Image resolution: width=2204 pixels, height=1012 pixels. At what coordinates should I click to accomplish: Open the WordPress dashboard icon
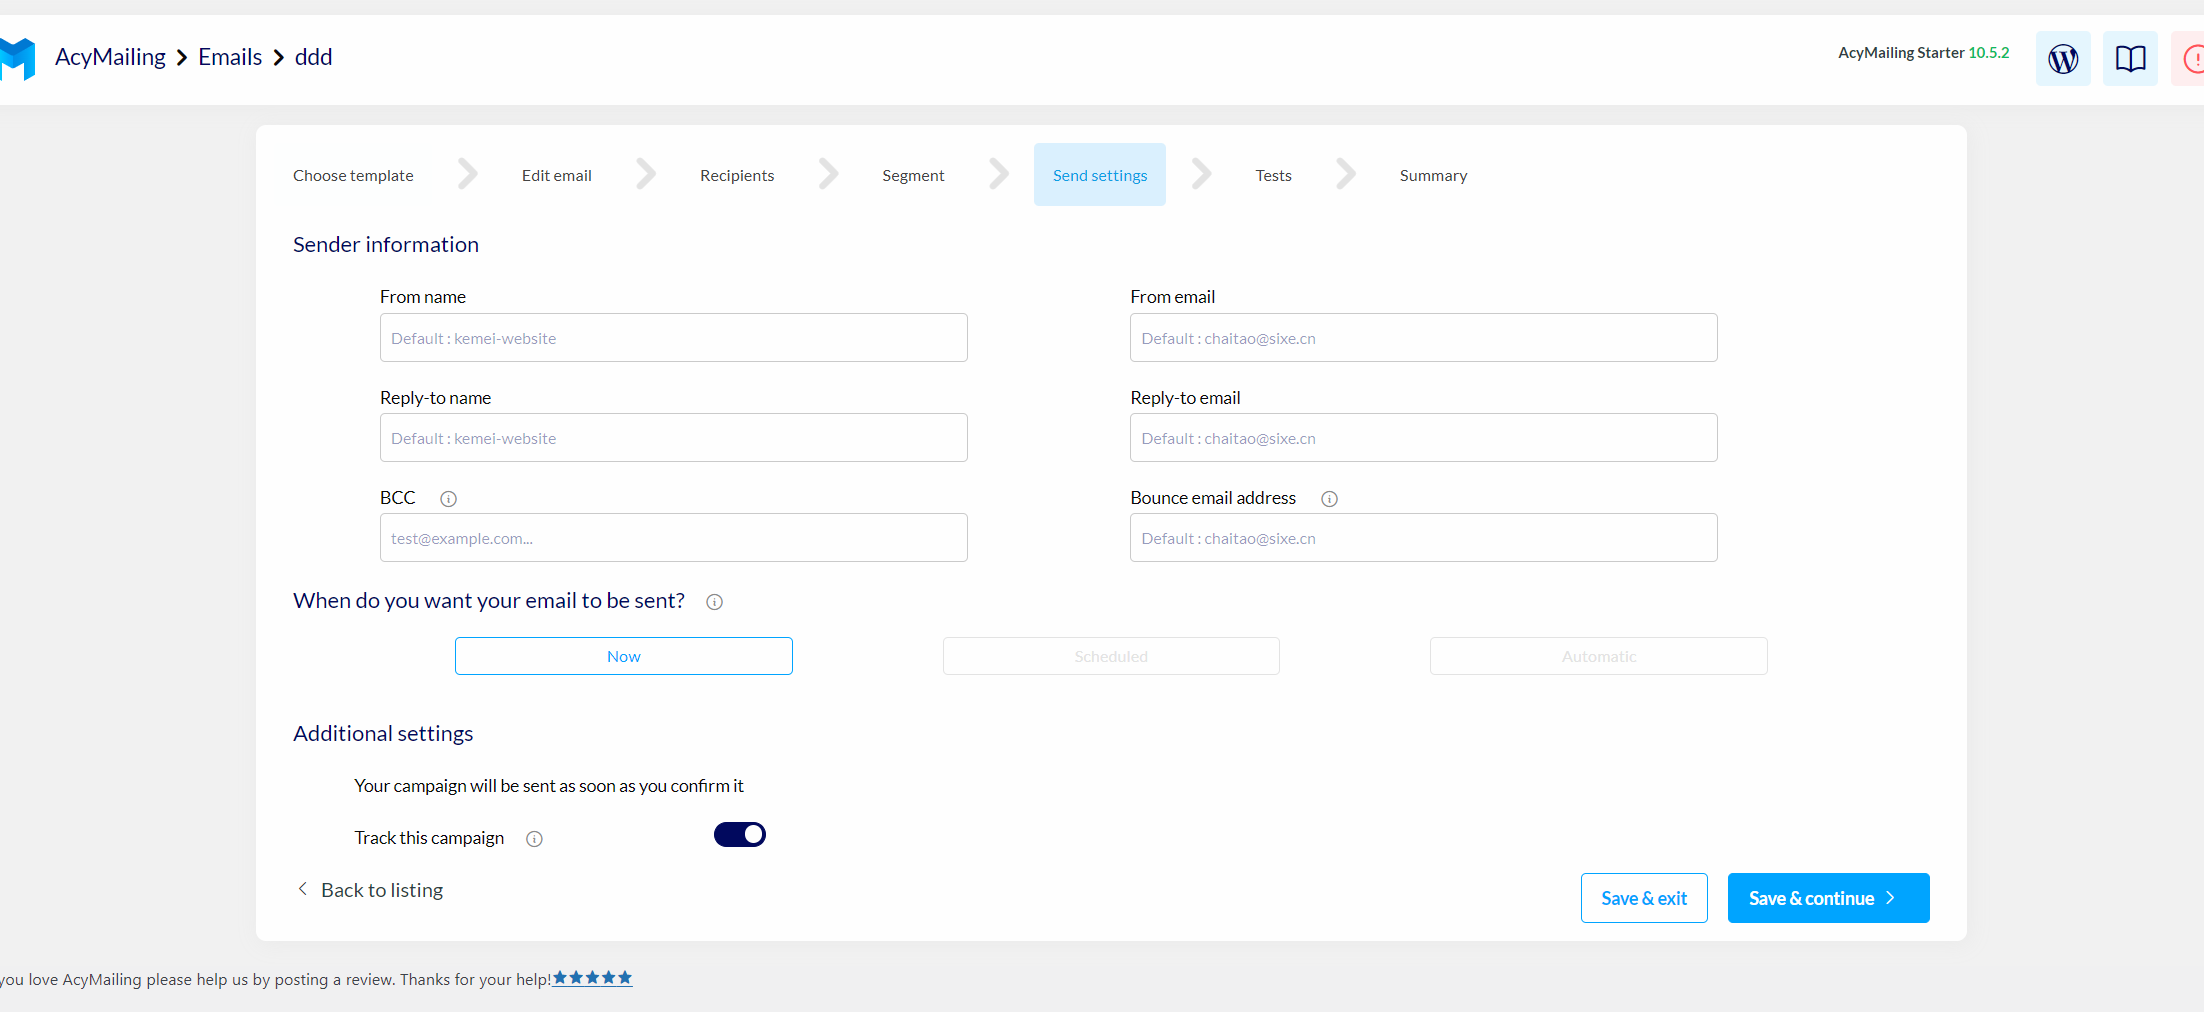[2062, 59]
